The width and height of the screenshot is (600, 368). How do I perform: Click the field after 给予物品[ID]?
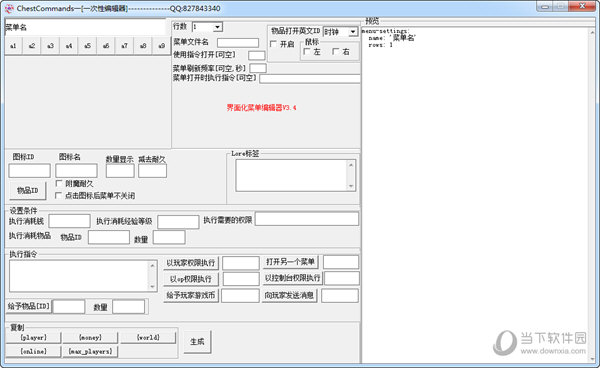[69, 307]
